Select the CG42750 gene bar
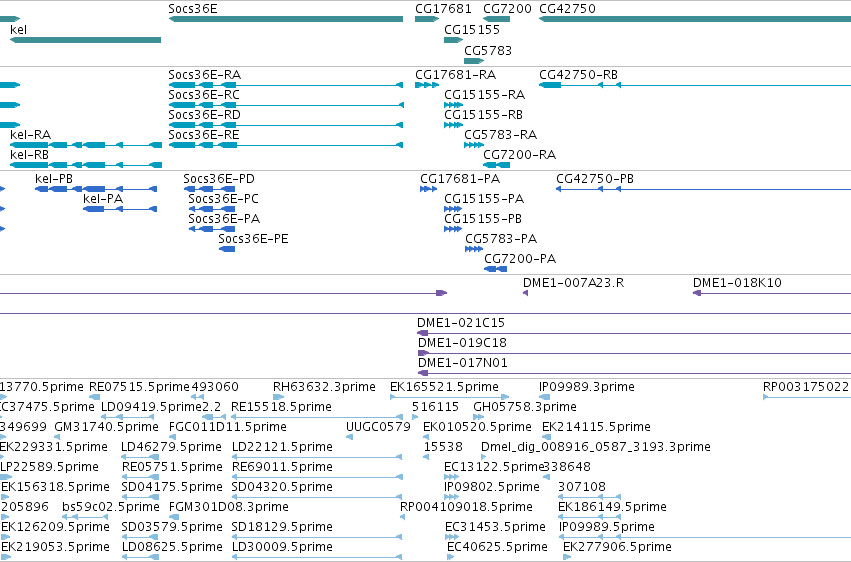 point(695,19)
